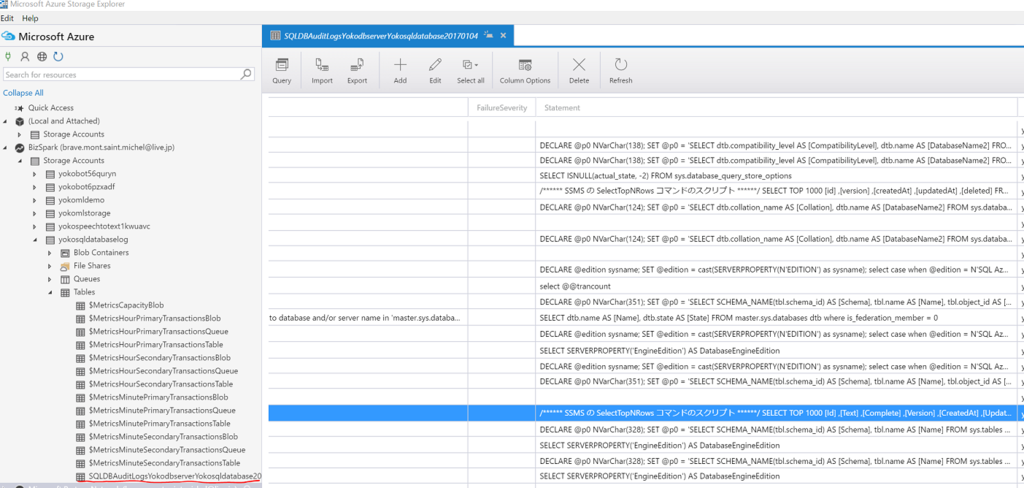Open account settings person icon

pyautogui.click(x=25, y=57)
